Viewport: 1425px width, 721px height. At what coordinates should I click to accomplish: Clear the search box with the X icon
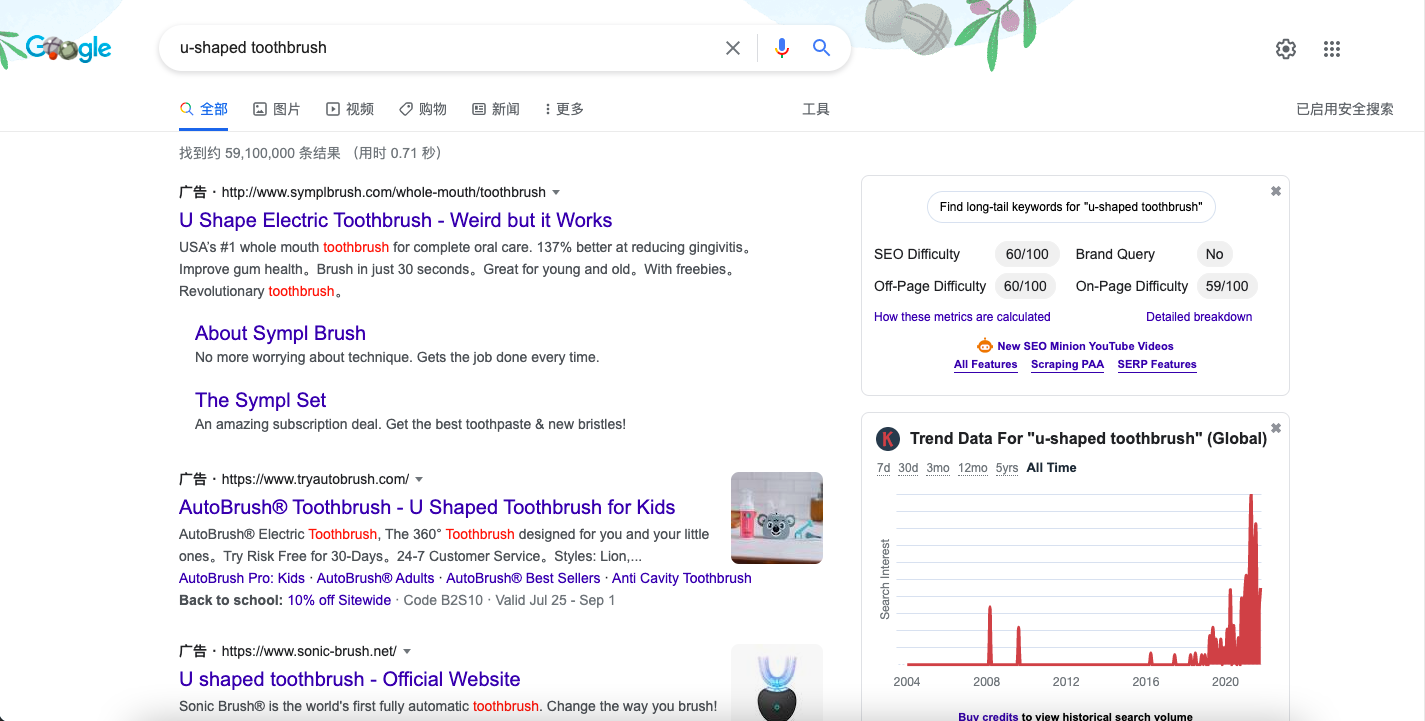coord(733,48)
